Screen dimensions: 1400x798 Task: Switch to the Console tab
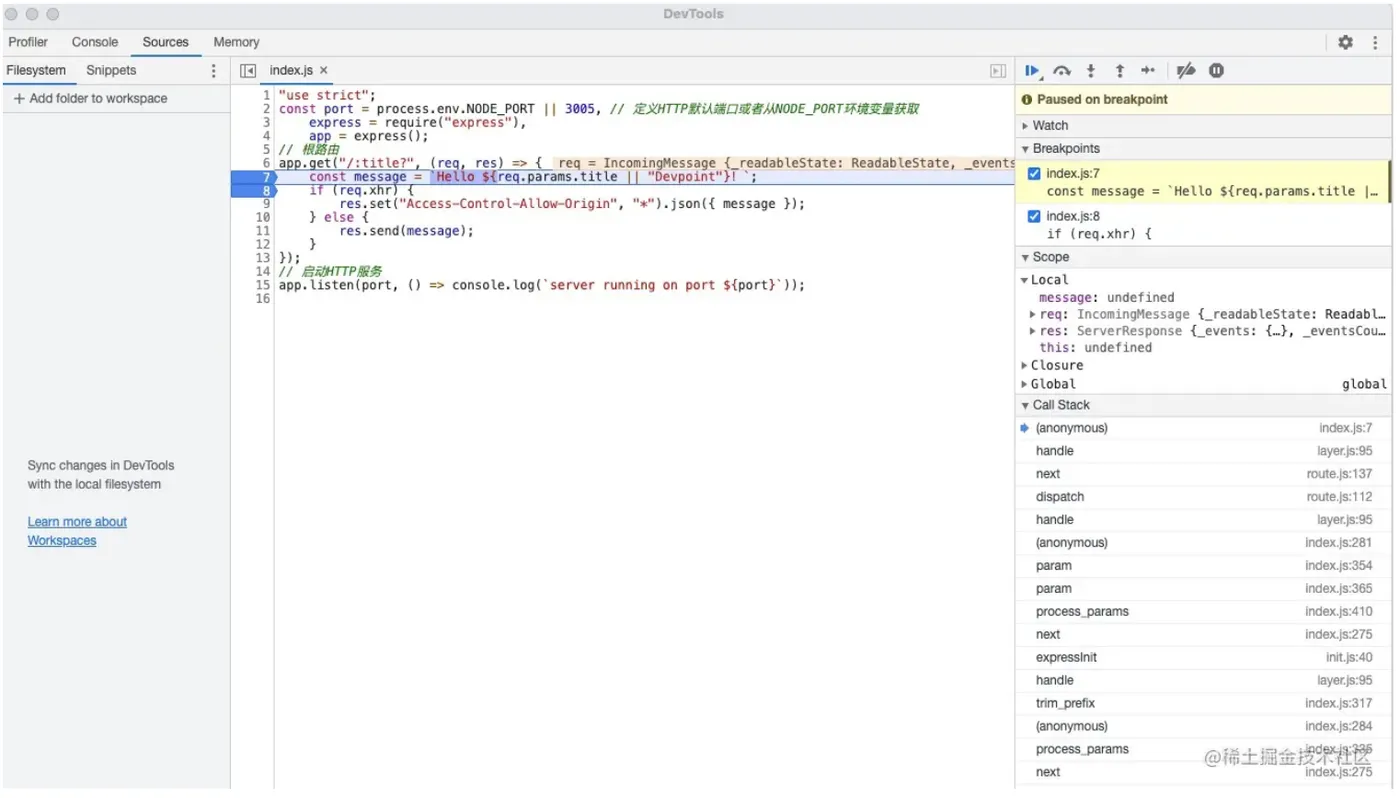95,42
